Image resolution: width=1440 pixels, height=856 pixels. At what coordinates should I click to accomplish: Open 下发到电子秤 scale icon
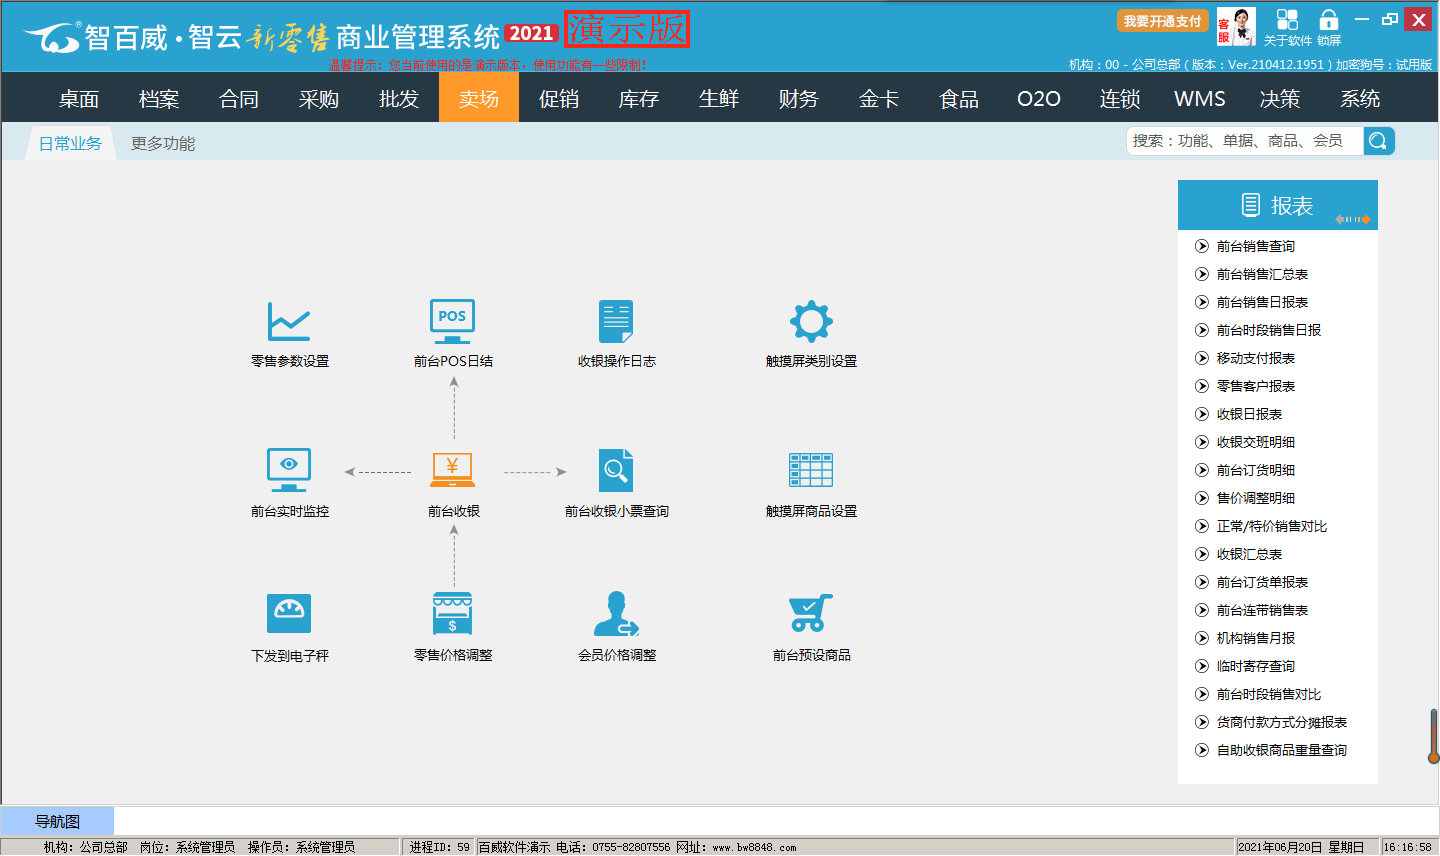pos(289,614)
